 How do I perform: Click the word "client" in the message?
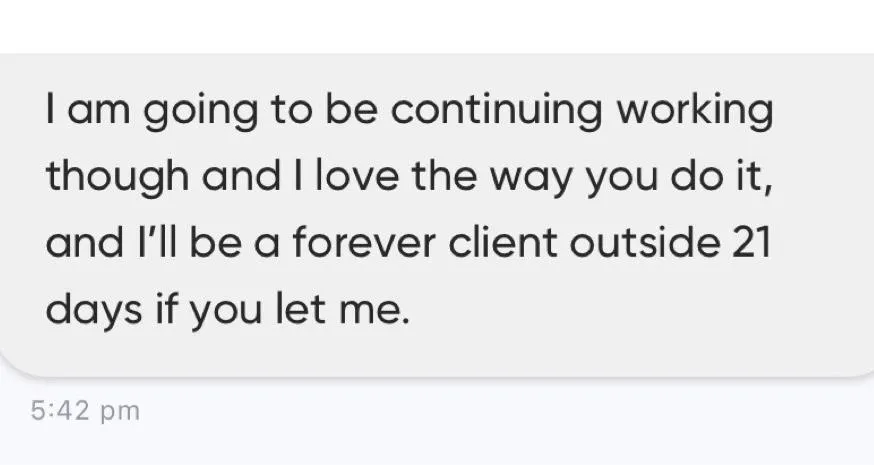click(x=502, y=243)
